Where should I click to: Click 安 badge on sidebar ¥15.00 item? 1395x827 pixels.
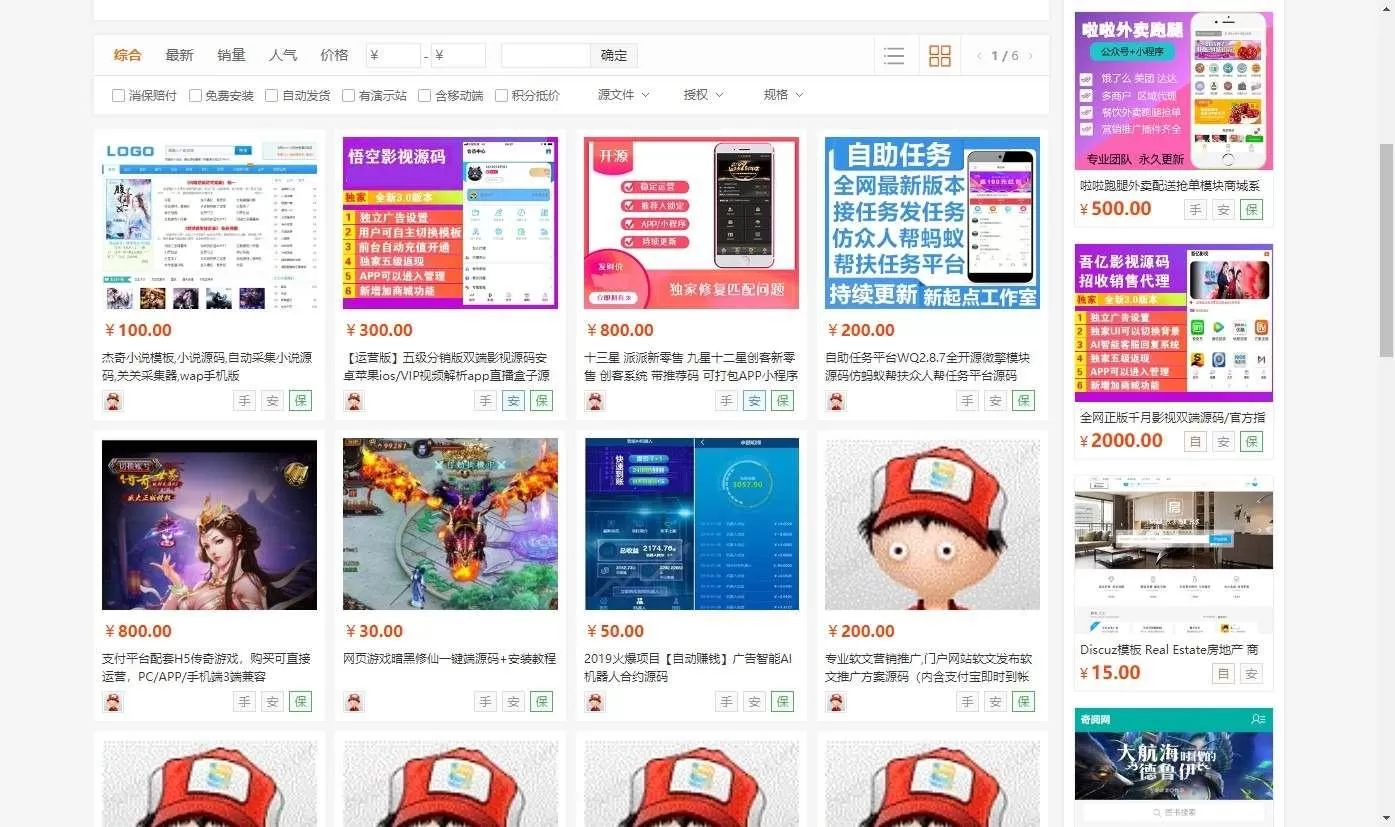[1252, 673]
